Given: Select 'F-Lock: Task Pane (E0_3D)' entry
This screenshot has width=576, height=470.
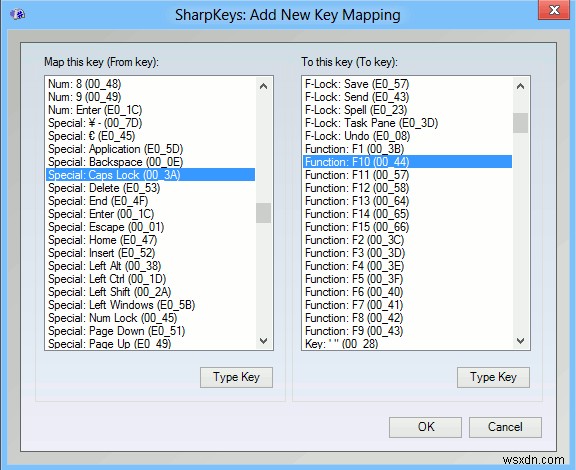Looking at the screenshot, I should point(407,123).
